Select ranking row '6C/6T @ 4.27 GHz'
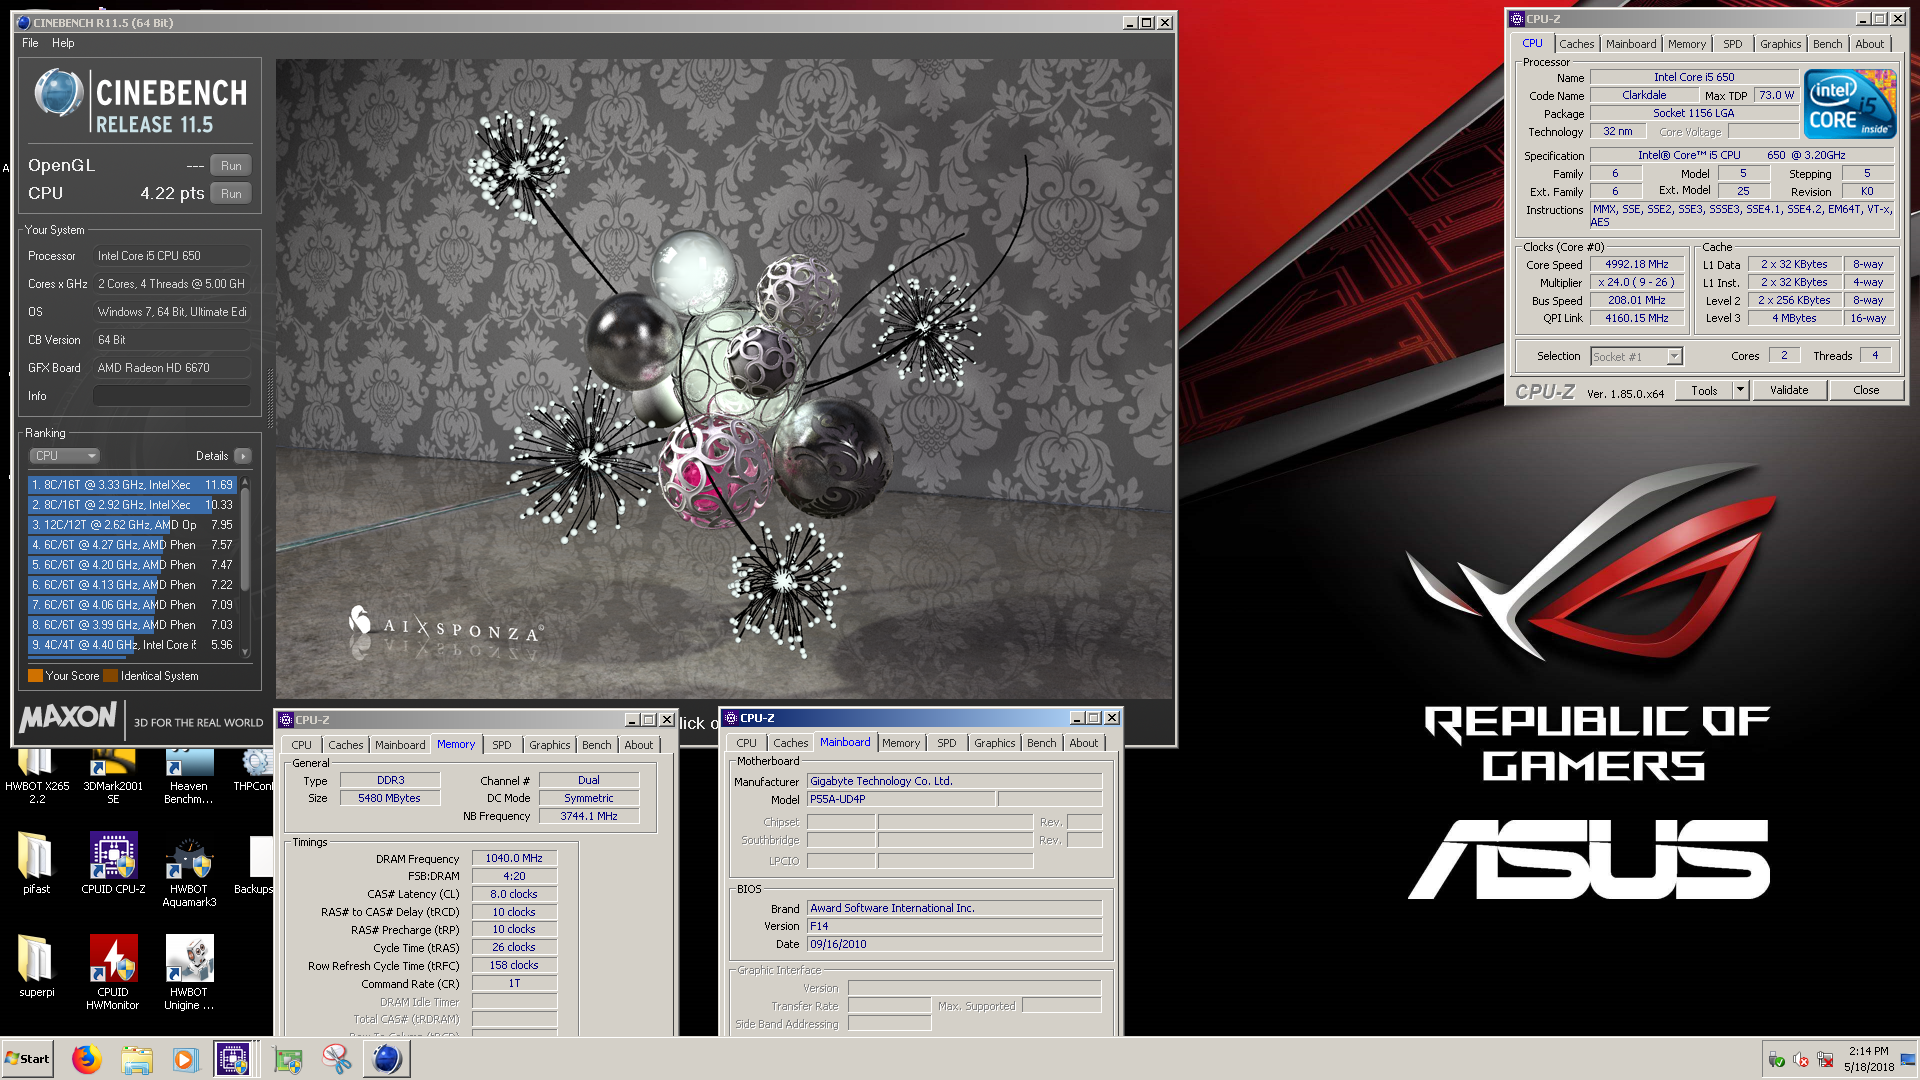The image size is (1920, 1080). pyautogui.click(x=132, y=545)
